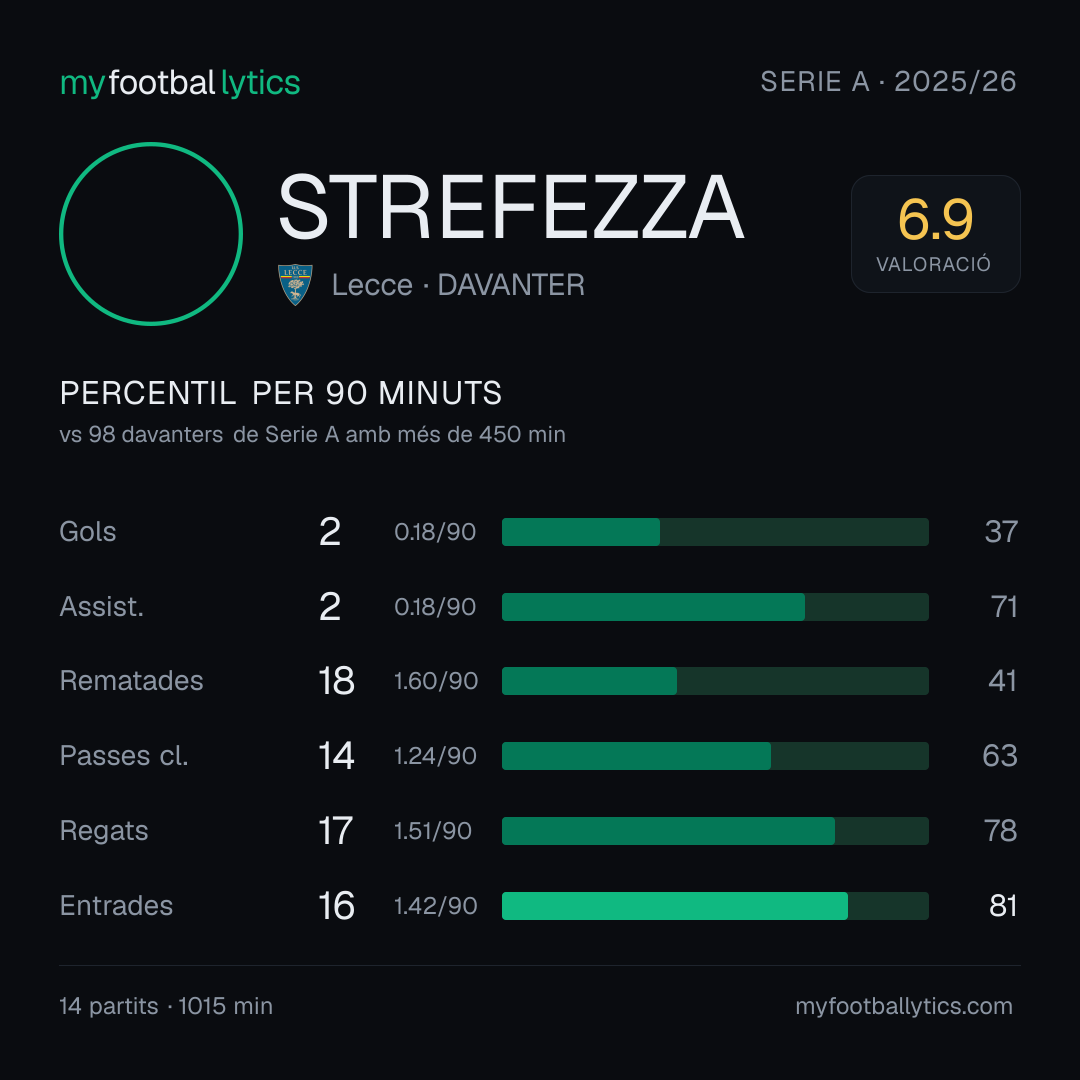Select the 6.9 Valoració rating box

tap(935, 234)
